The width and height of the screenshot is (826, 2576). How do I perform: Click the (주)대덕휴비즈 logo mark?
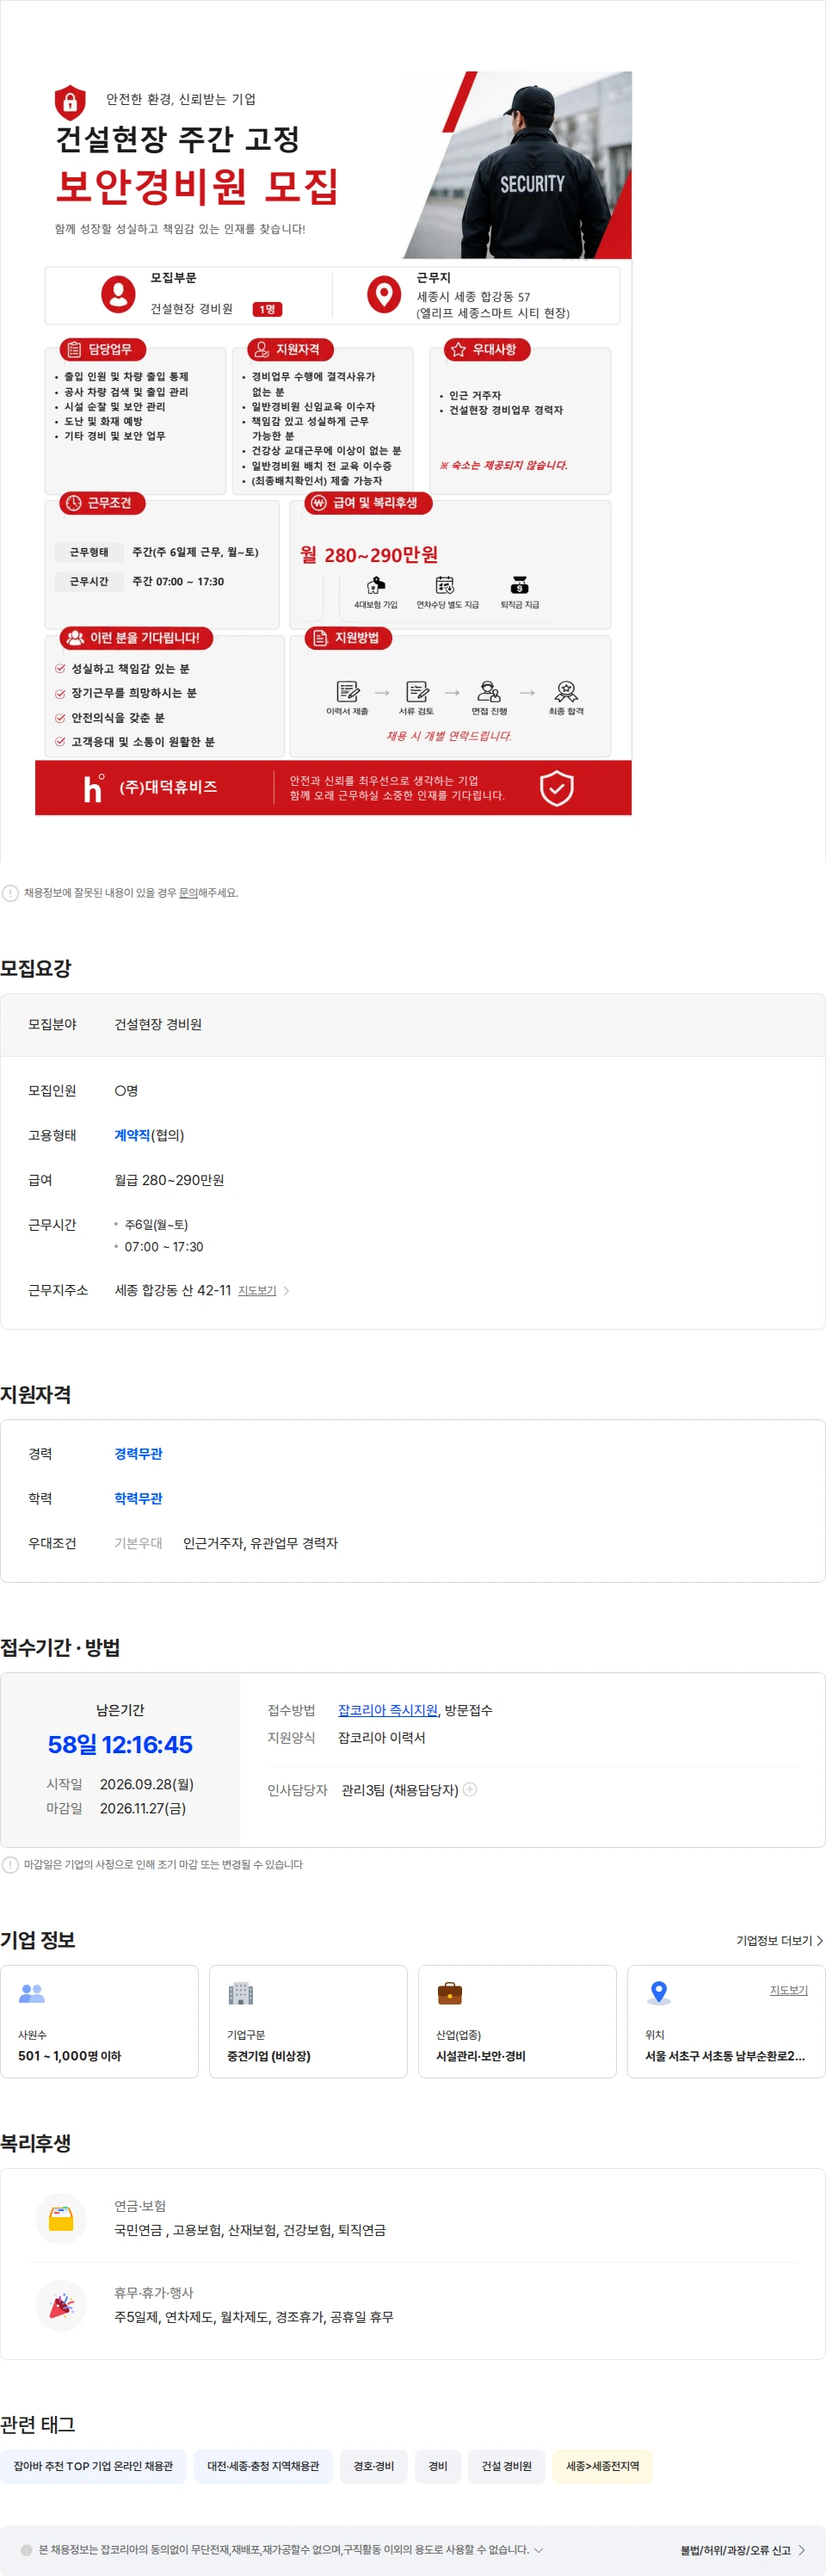point(93,788)
